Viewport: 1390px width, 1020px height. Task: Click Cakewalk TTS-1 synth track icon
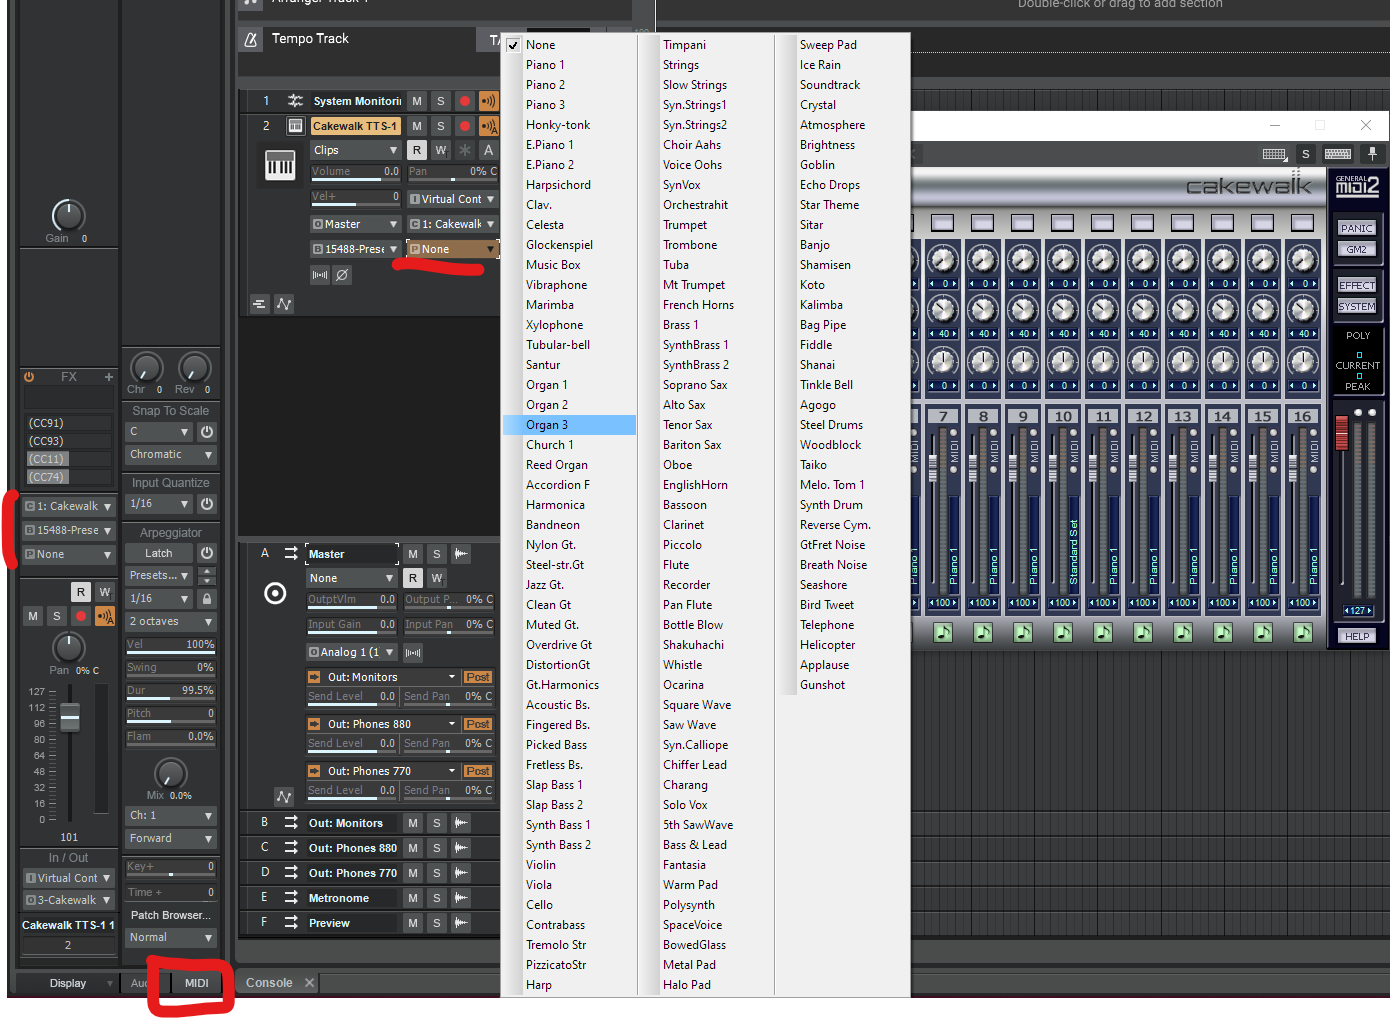point(295,126)
